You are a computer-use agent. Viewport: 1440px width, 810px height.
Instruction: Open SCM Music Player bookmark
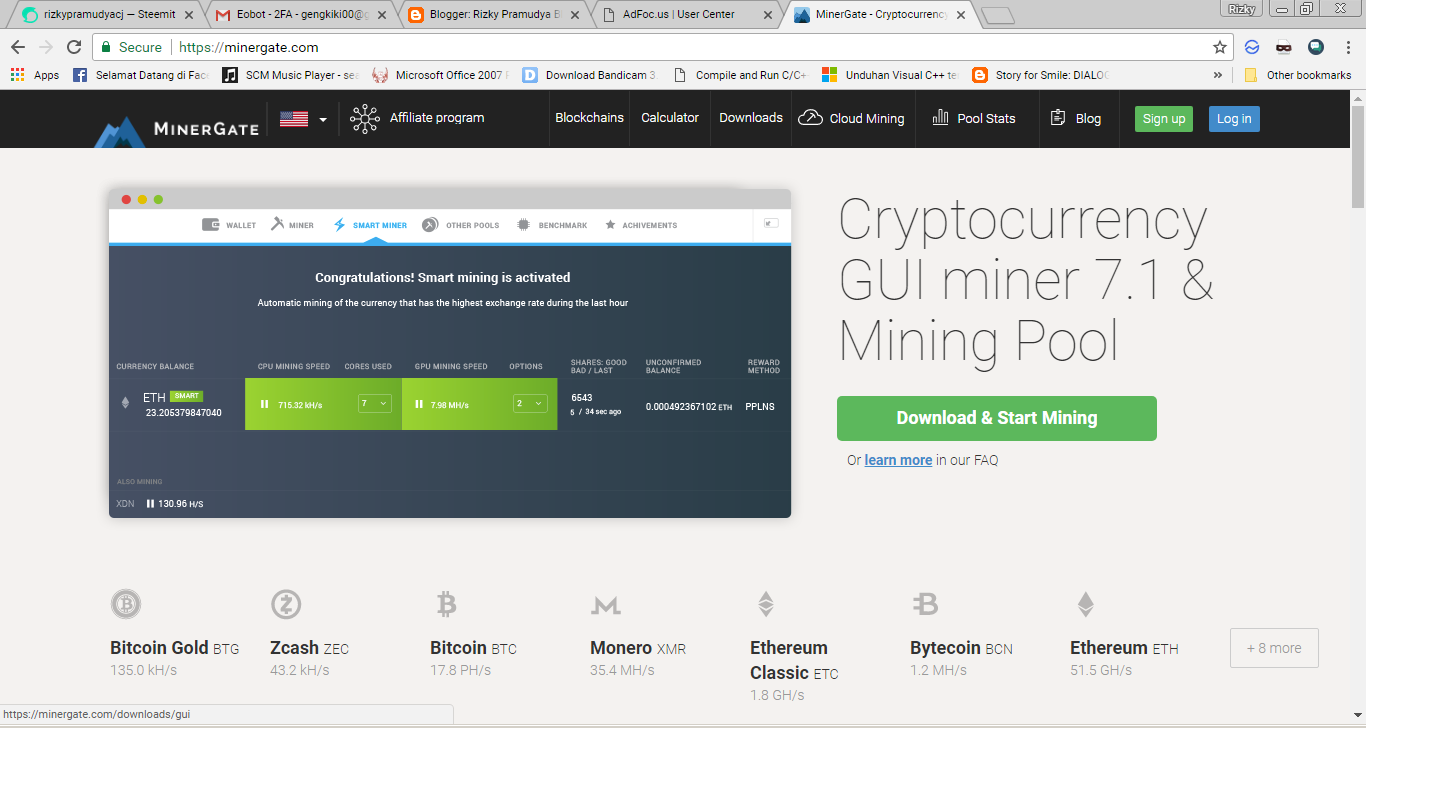click(x=291, y=75)
